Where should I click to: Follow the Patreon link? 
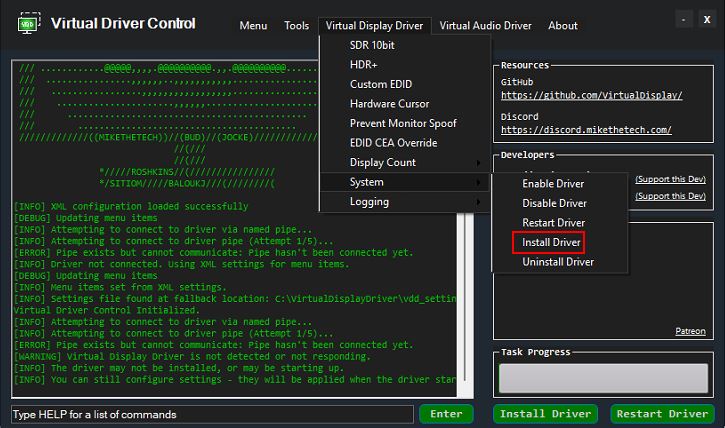click(x=690, y=331)
